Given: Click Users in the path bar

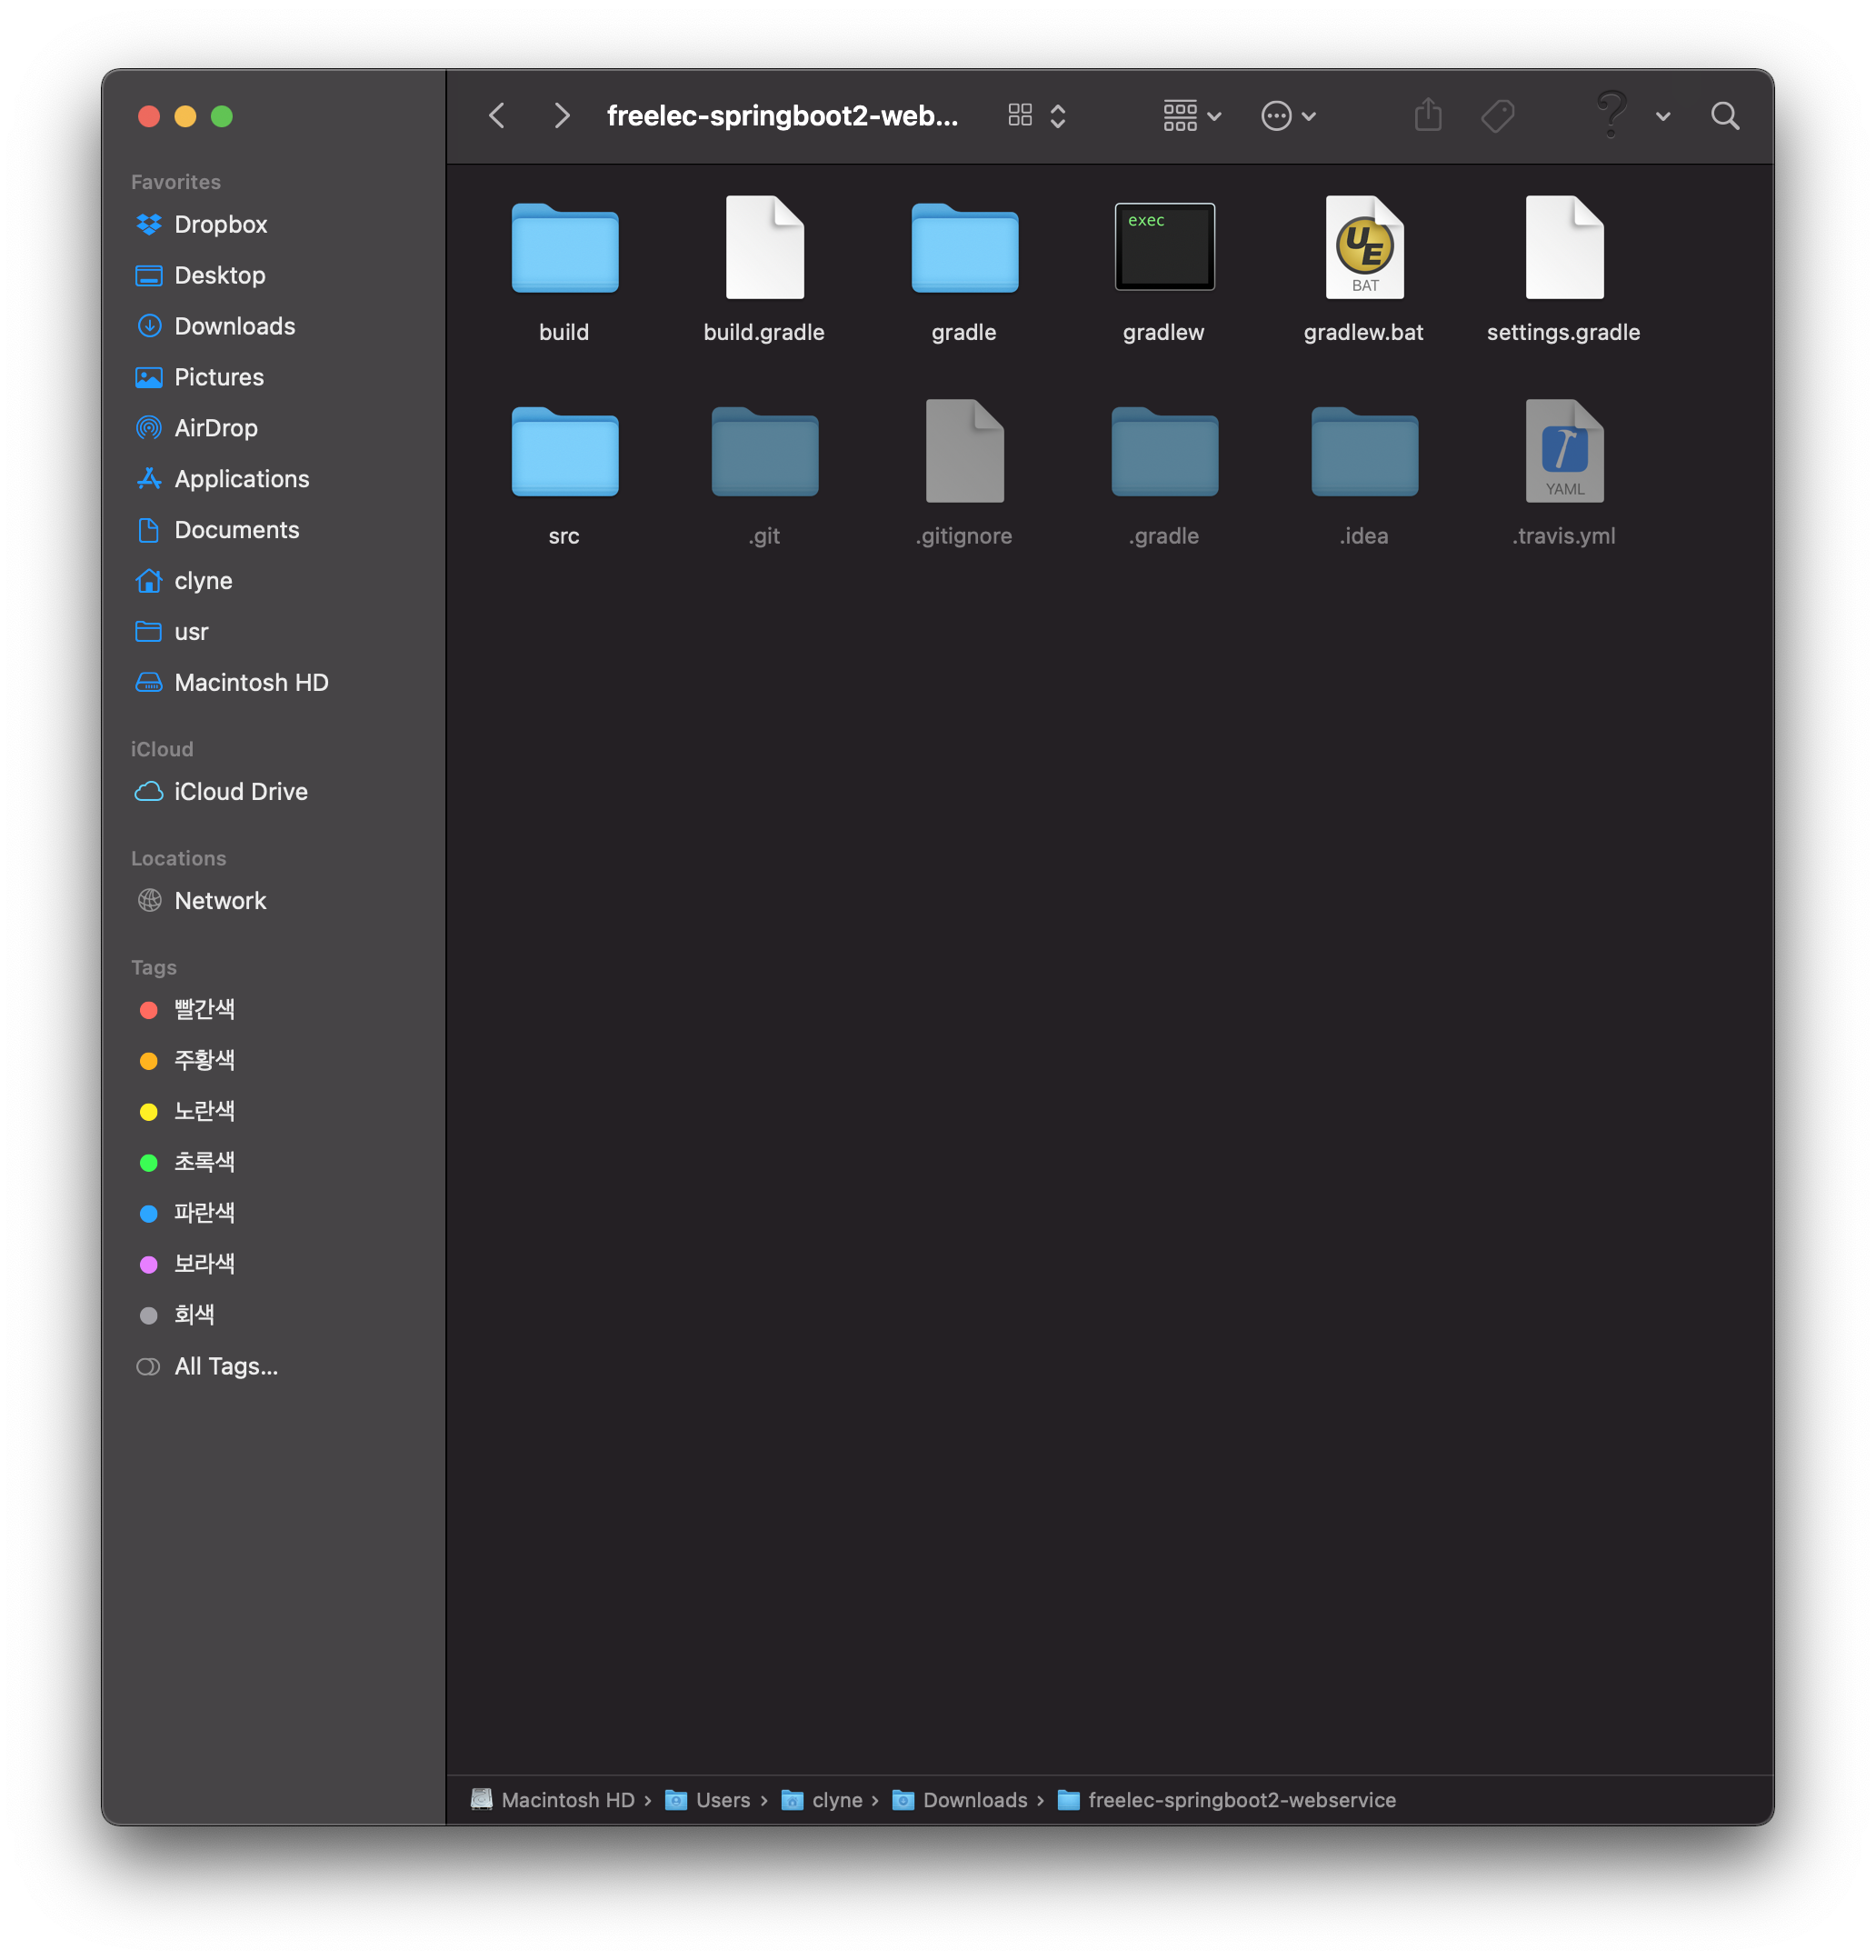Looking at the screenshot, I should click(x=722, y=1800).
